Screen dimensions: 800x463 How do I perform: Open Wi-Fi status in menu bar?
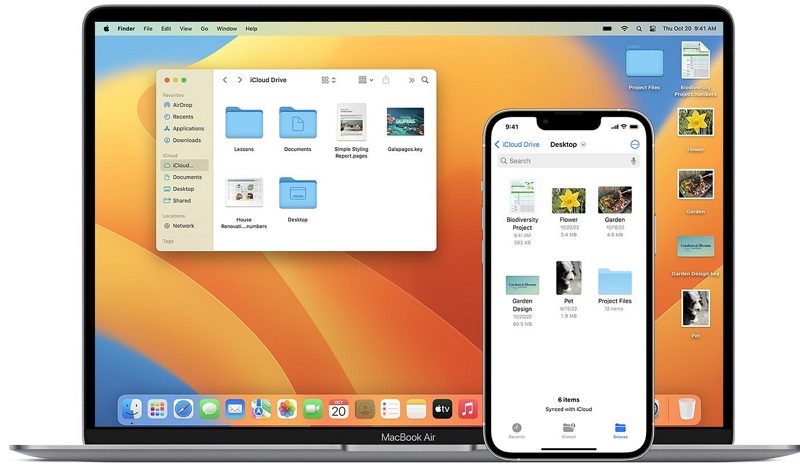point(624,29)
